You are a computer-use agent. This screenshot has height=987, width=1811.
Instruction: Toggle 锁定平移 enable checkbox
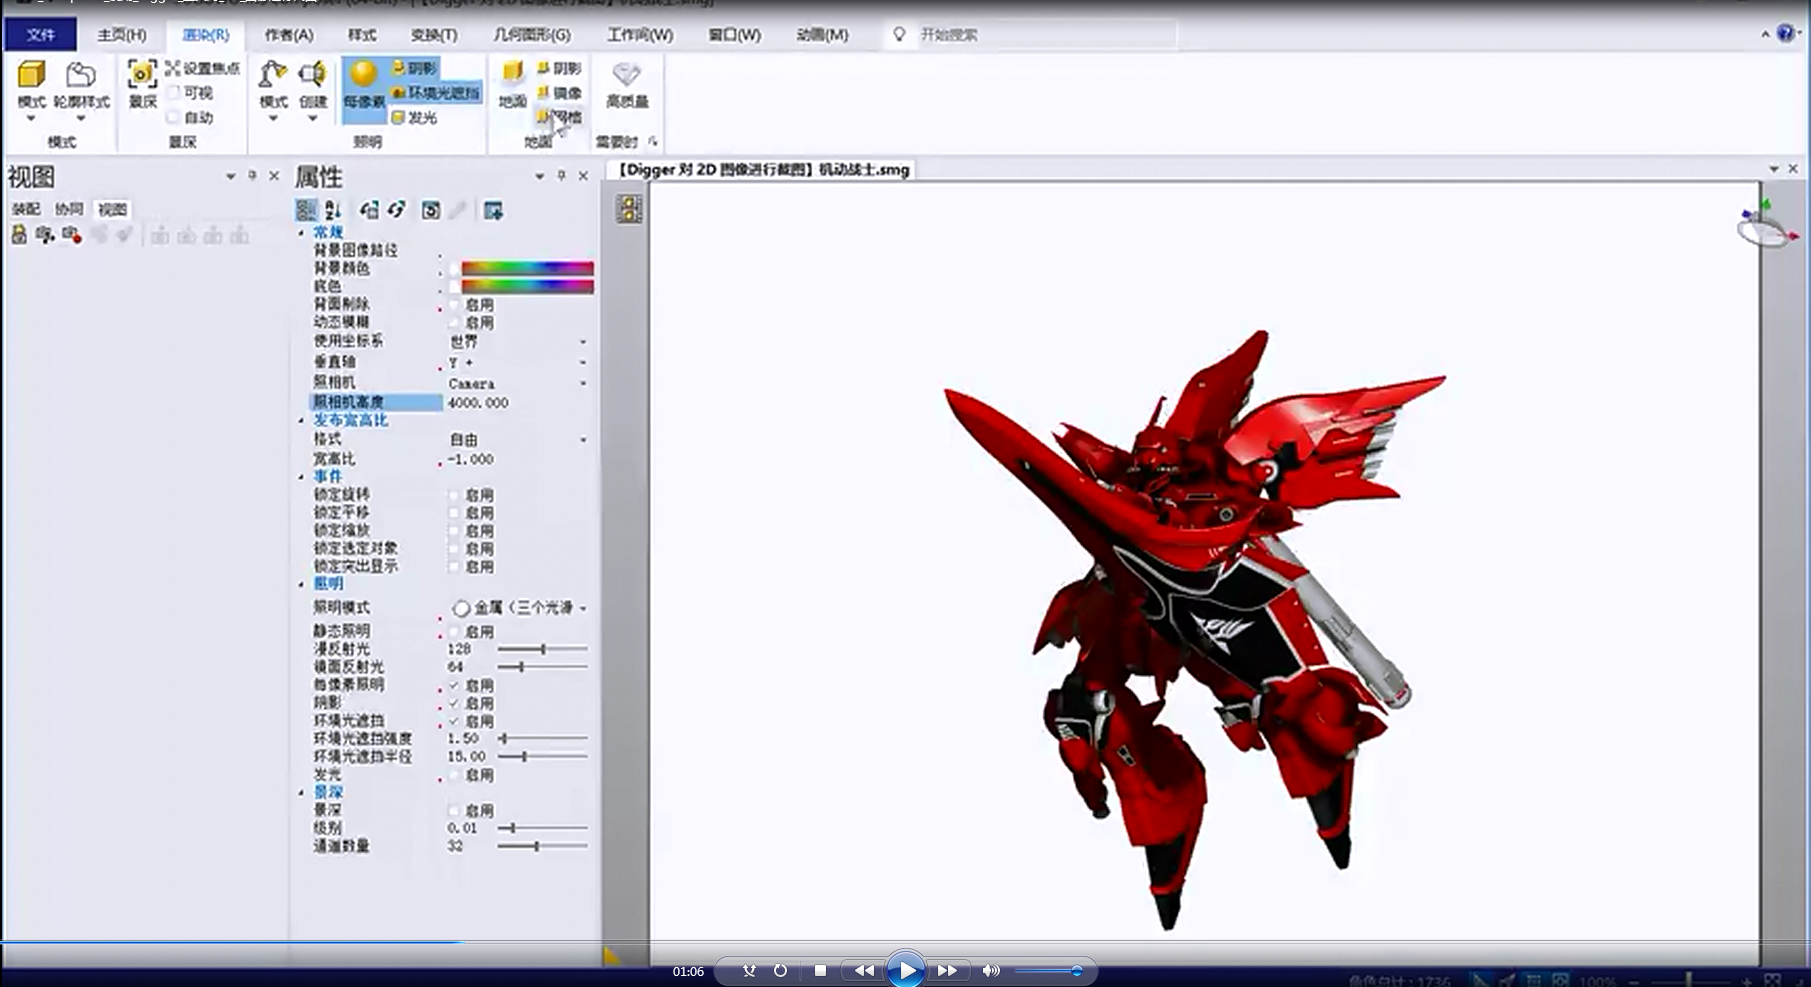pos(454,513)
